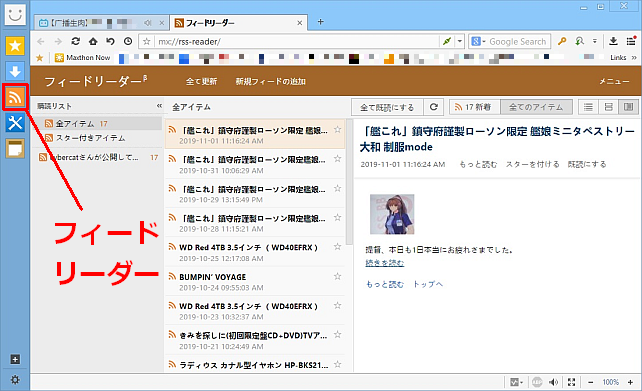Open the RSS feed reader sidebar icon
The image size is (642, 391).
tap(15, 97)
